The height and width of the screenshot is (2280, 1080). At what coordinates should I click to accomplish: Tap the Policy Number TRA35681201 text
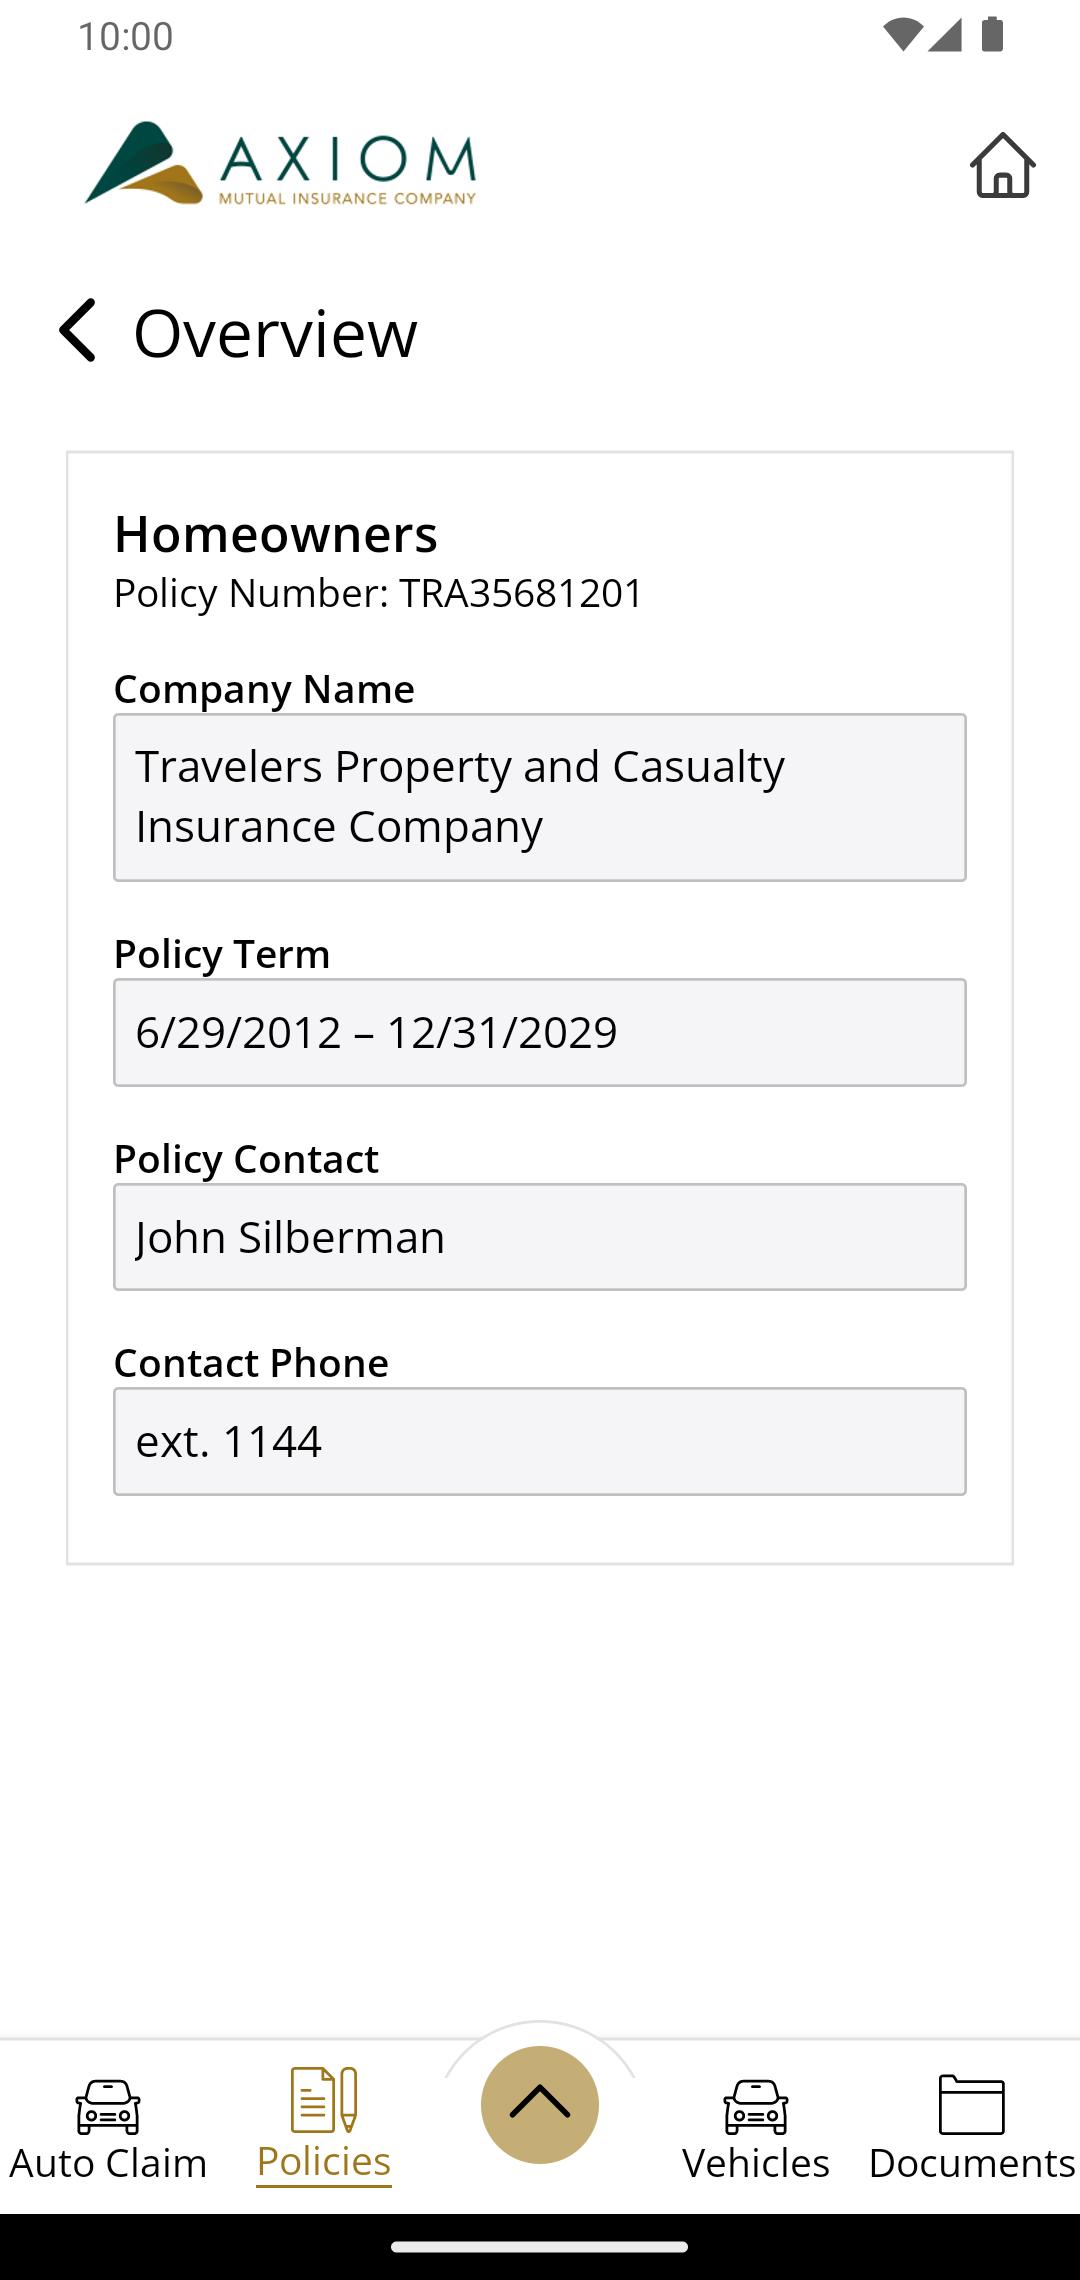(x=378, y=593)
